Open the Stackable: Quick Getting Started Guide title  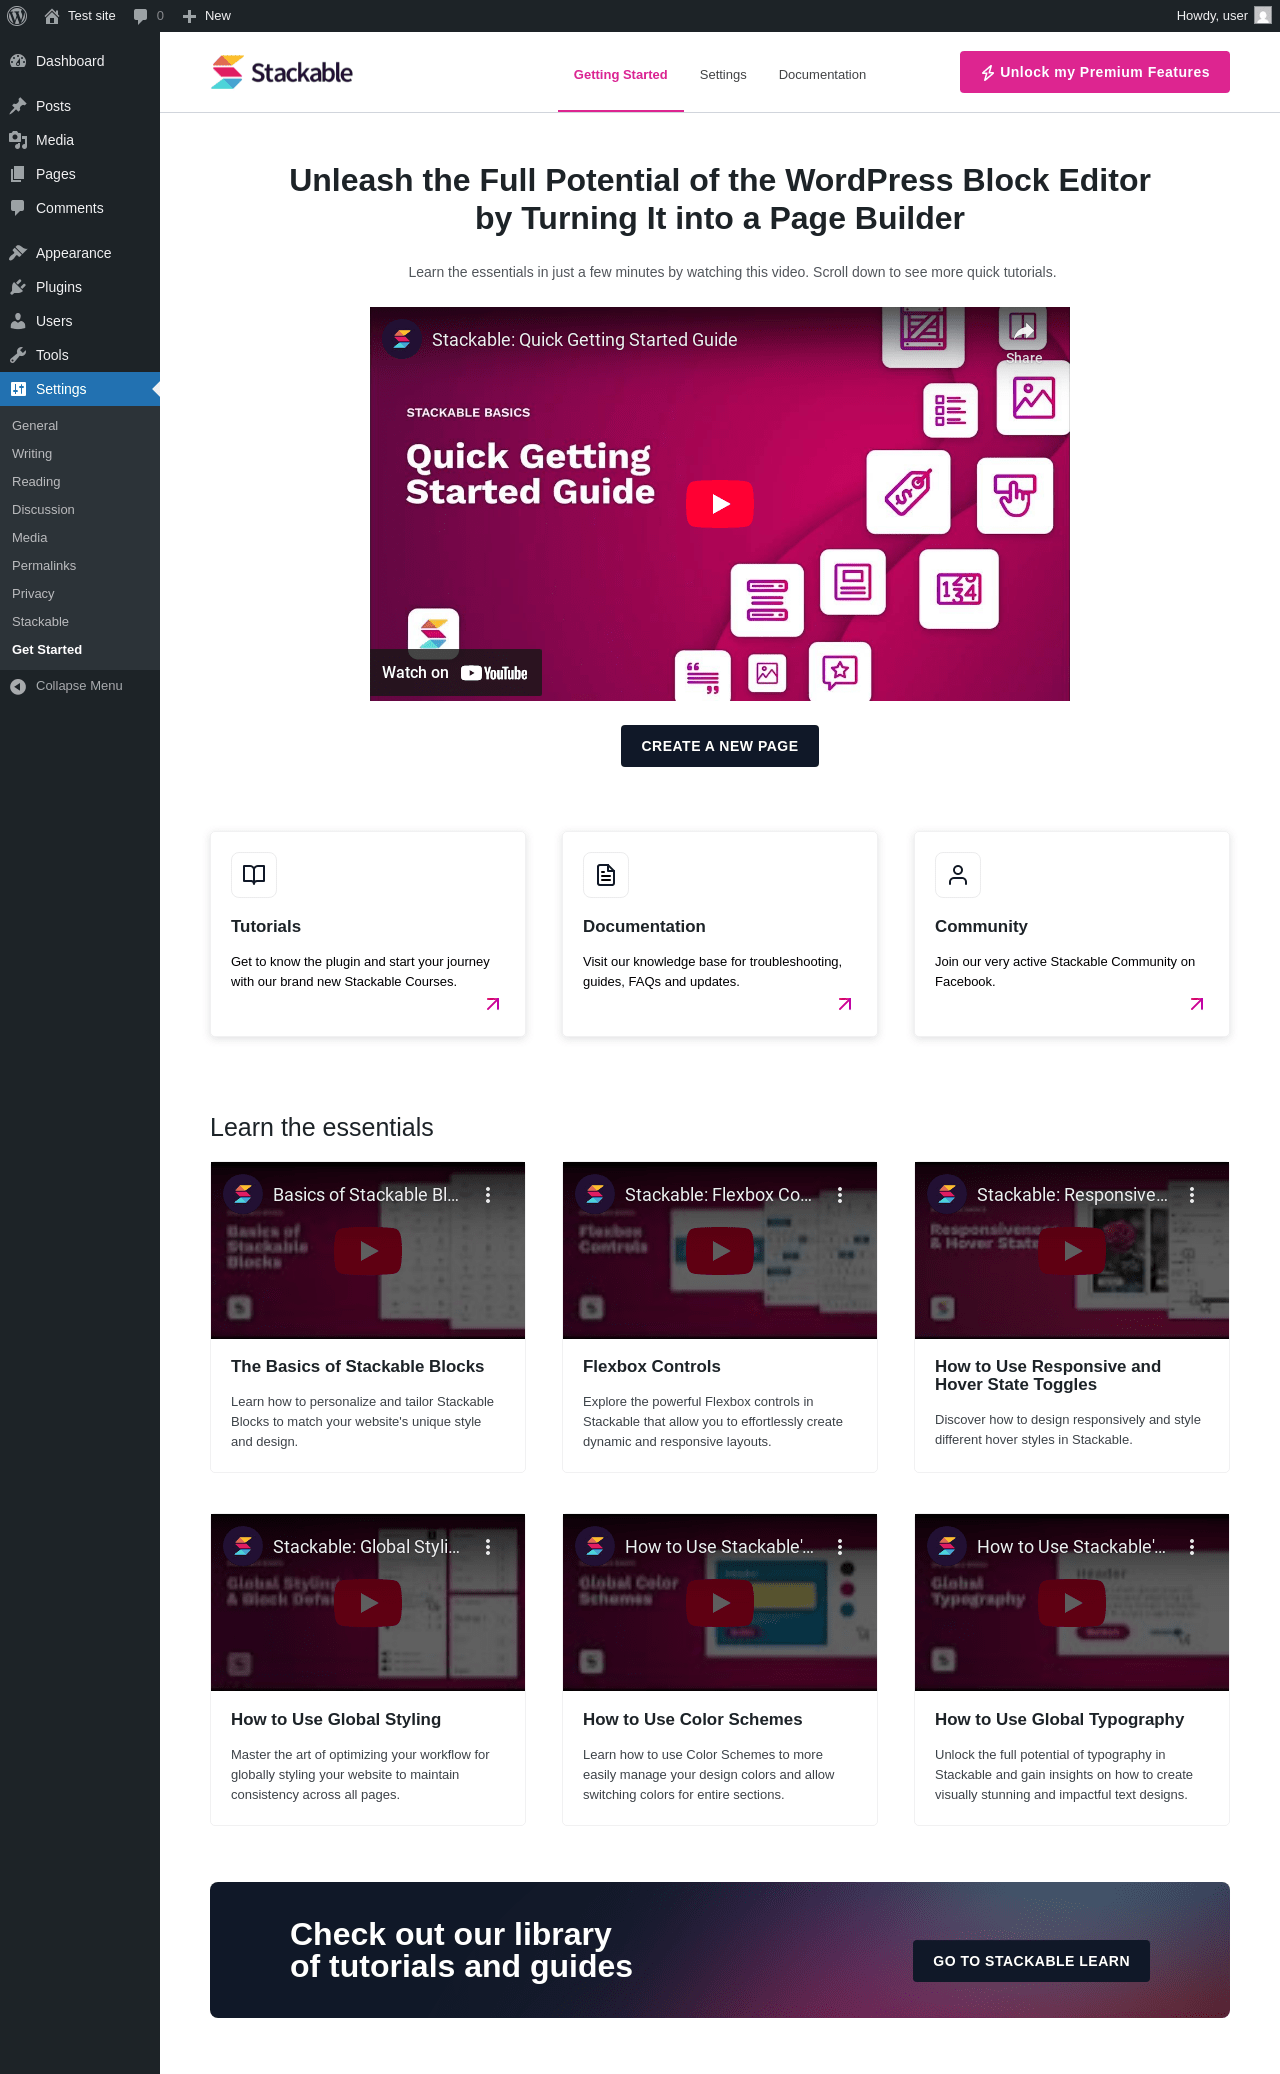(x=585, y=340)
